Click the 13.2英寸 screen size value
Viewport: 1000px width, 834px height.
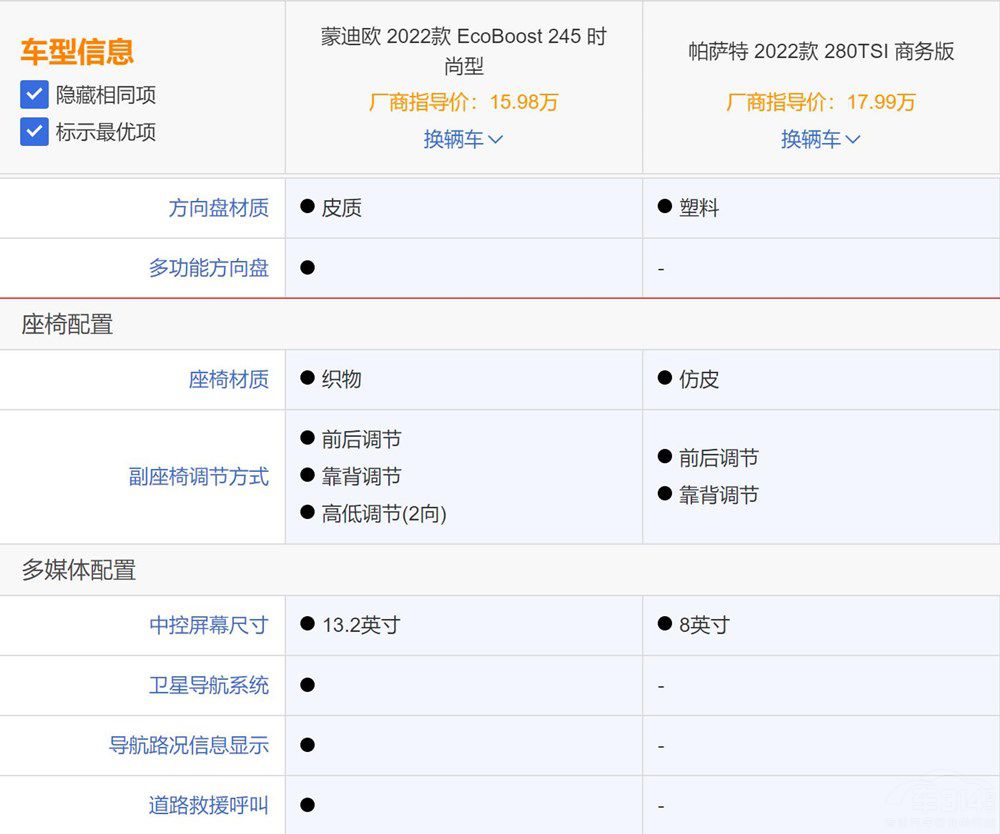coord(360,626)
